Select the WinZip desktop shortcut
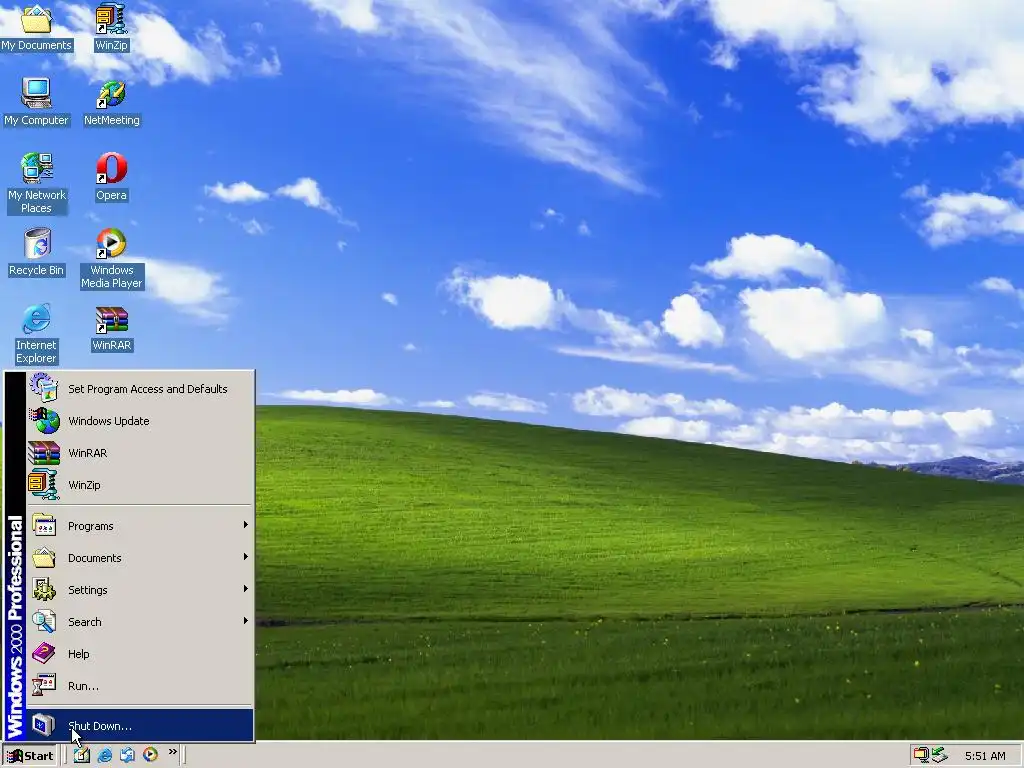The image size is (1024, 768). pyautogui.click(x=111, y=29)
